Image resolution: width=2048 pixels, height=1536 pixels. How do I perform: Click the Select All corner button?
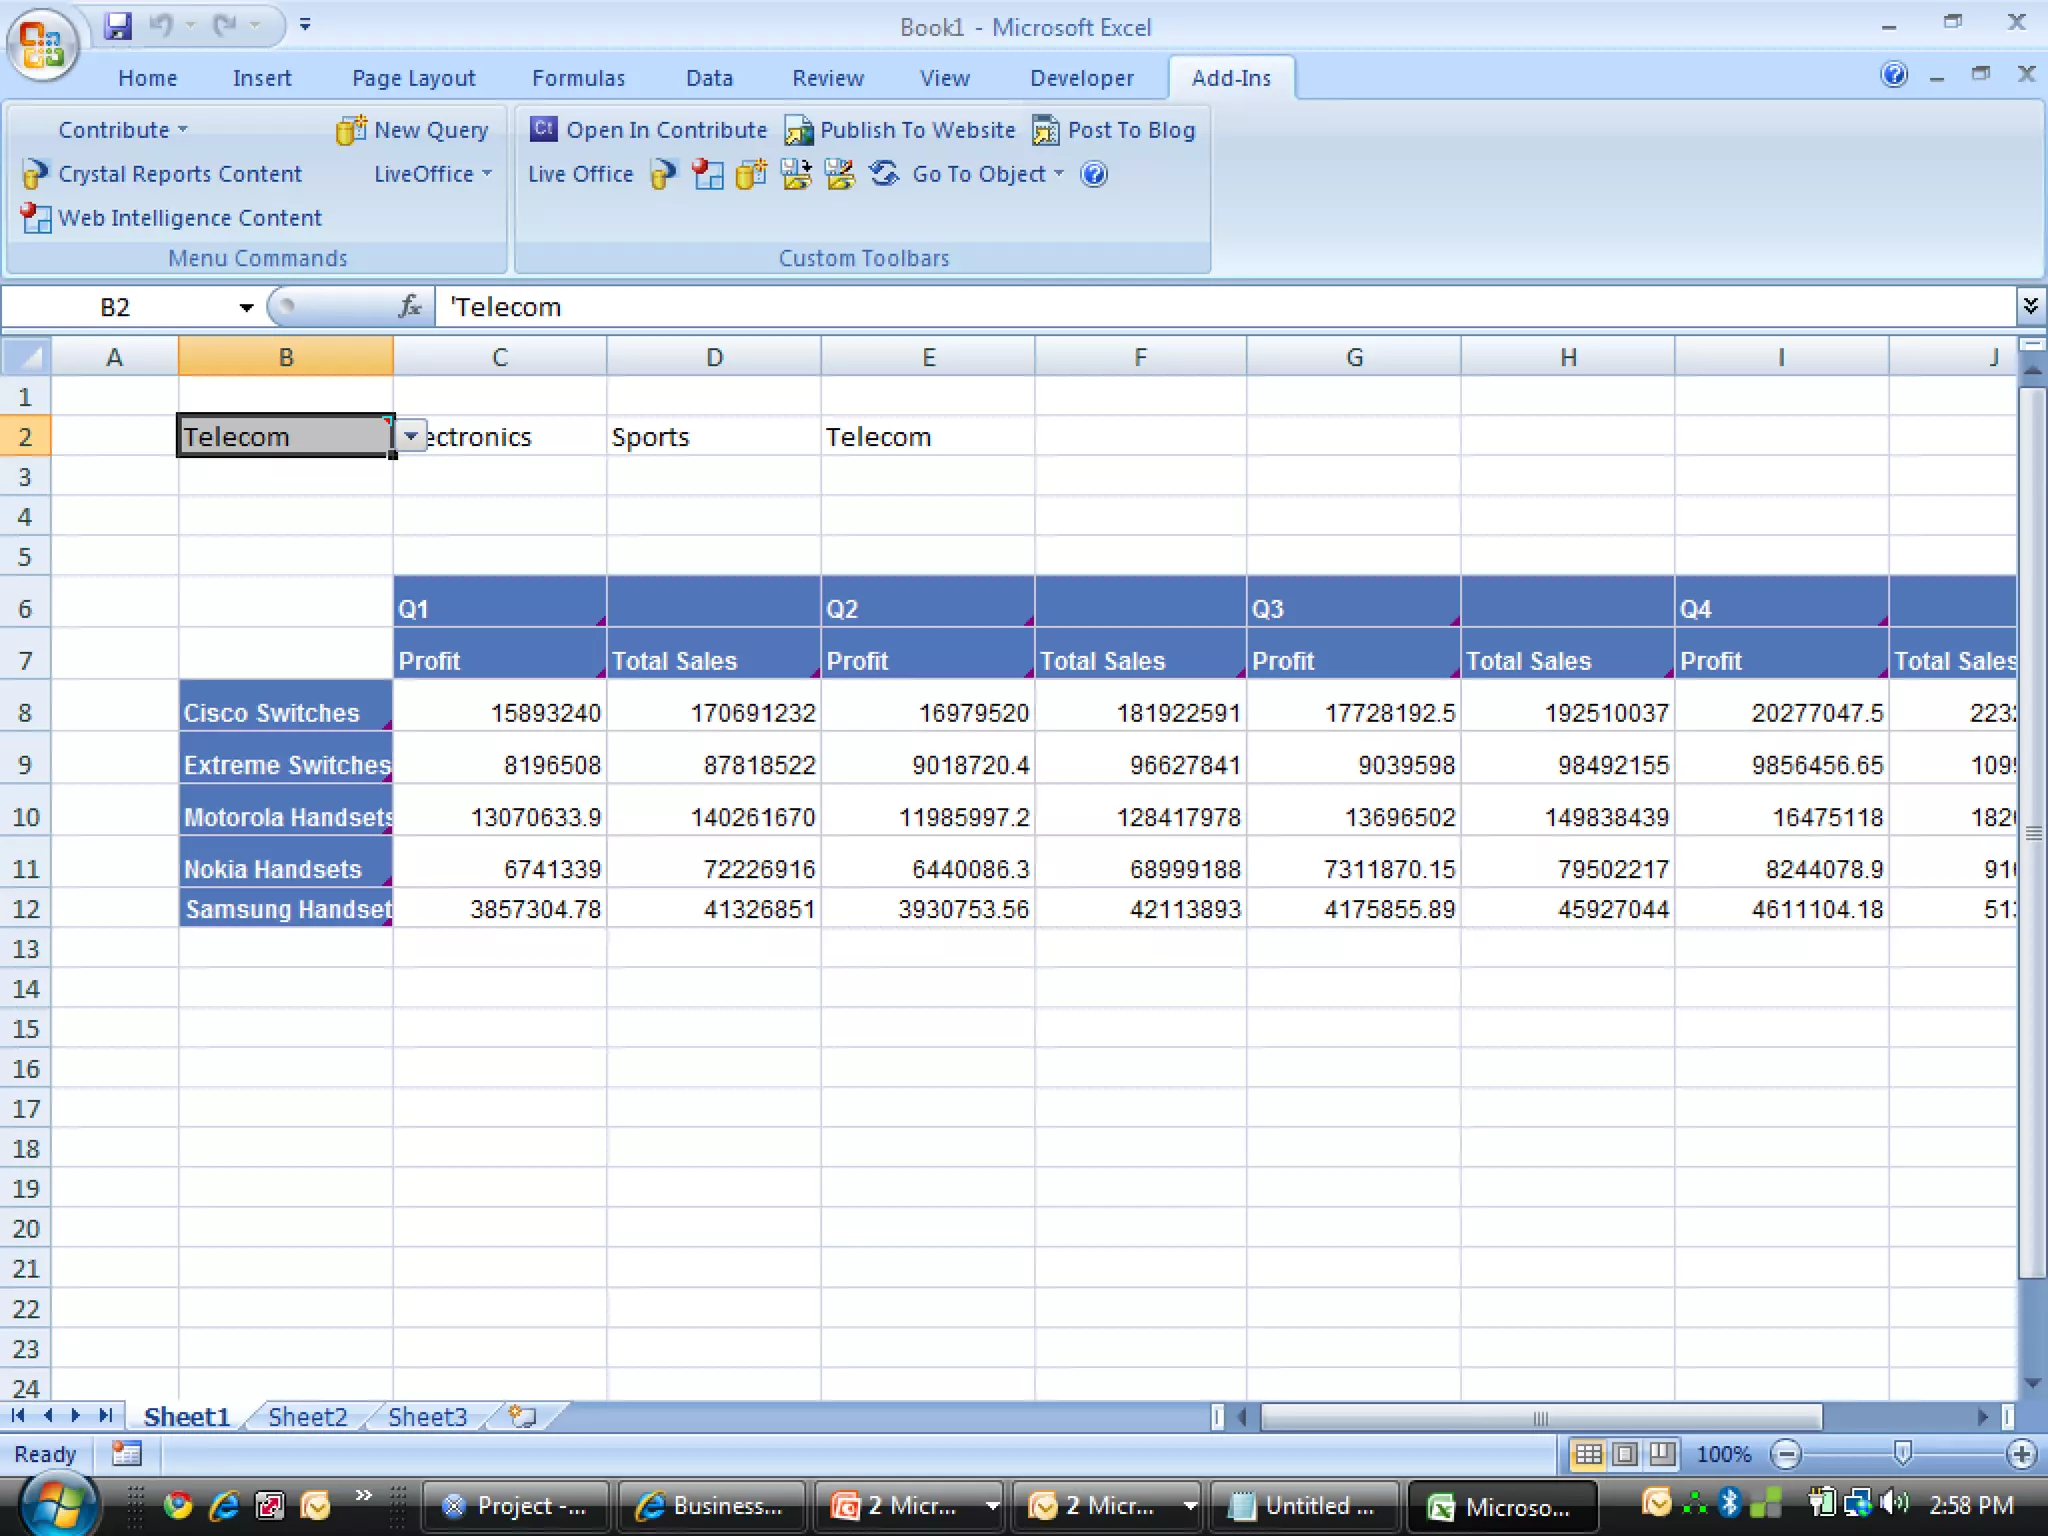26,357
